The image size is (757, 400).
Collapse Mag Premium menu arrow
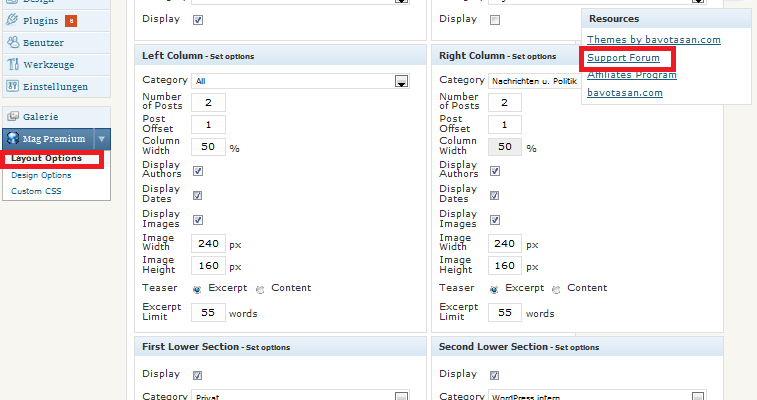(102, 139)
